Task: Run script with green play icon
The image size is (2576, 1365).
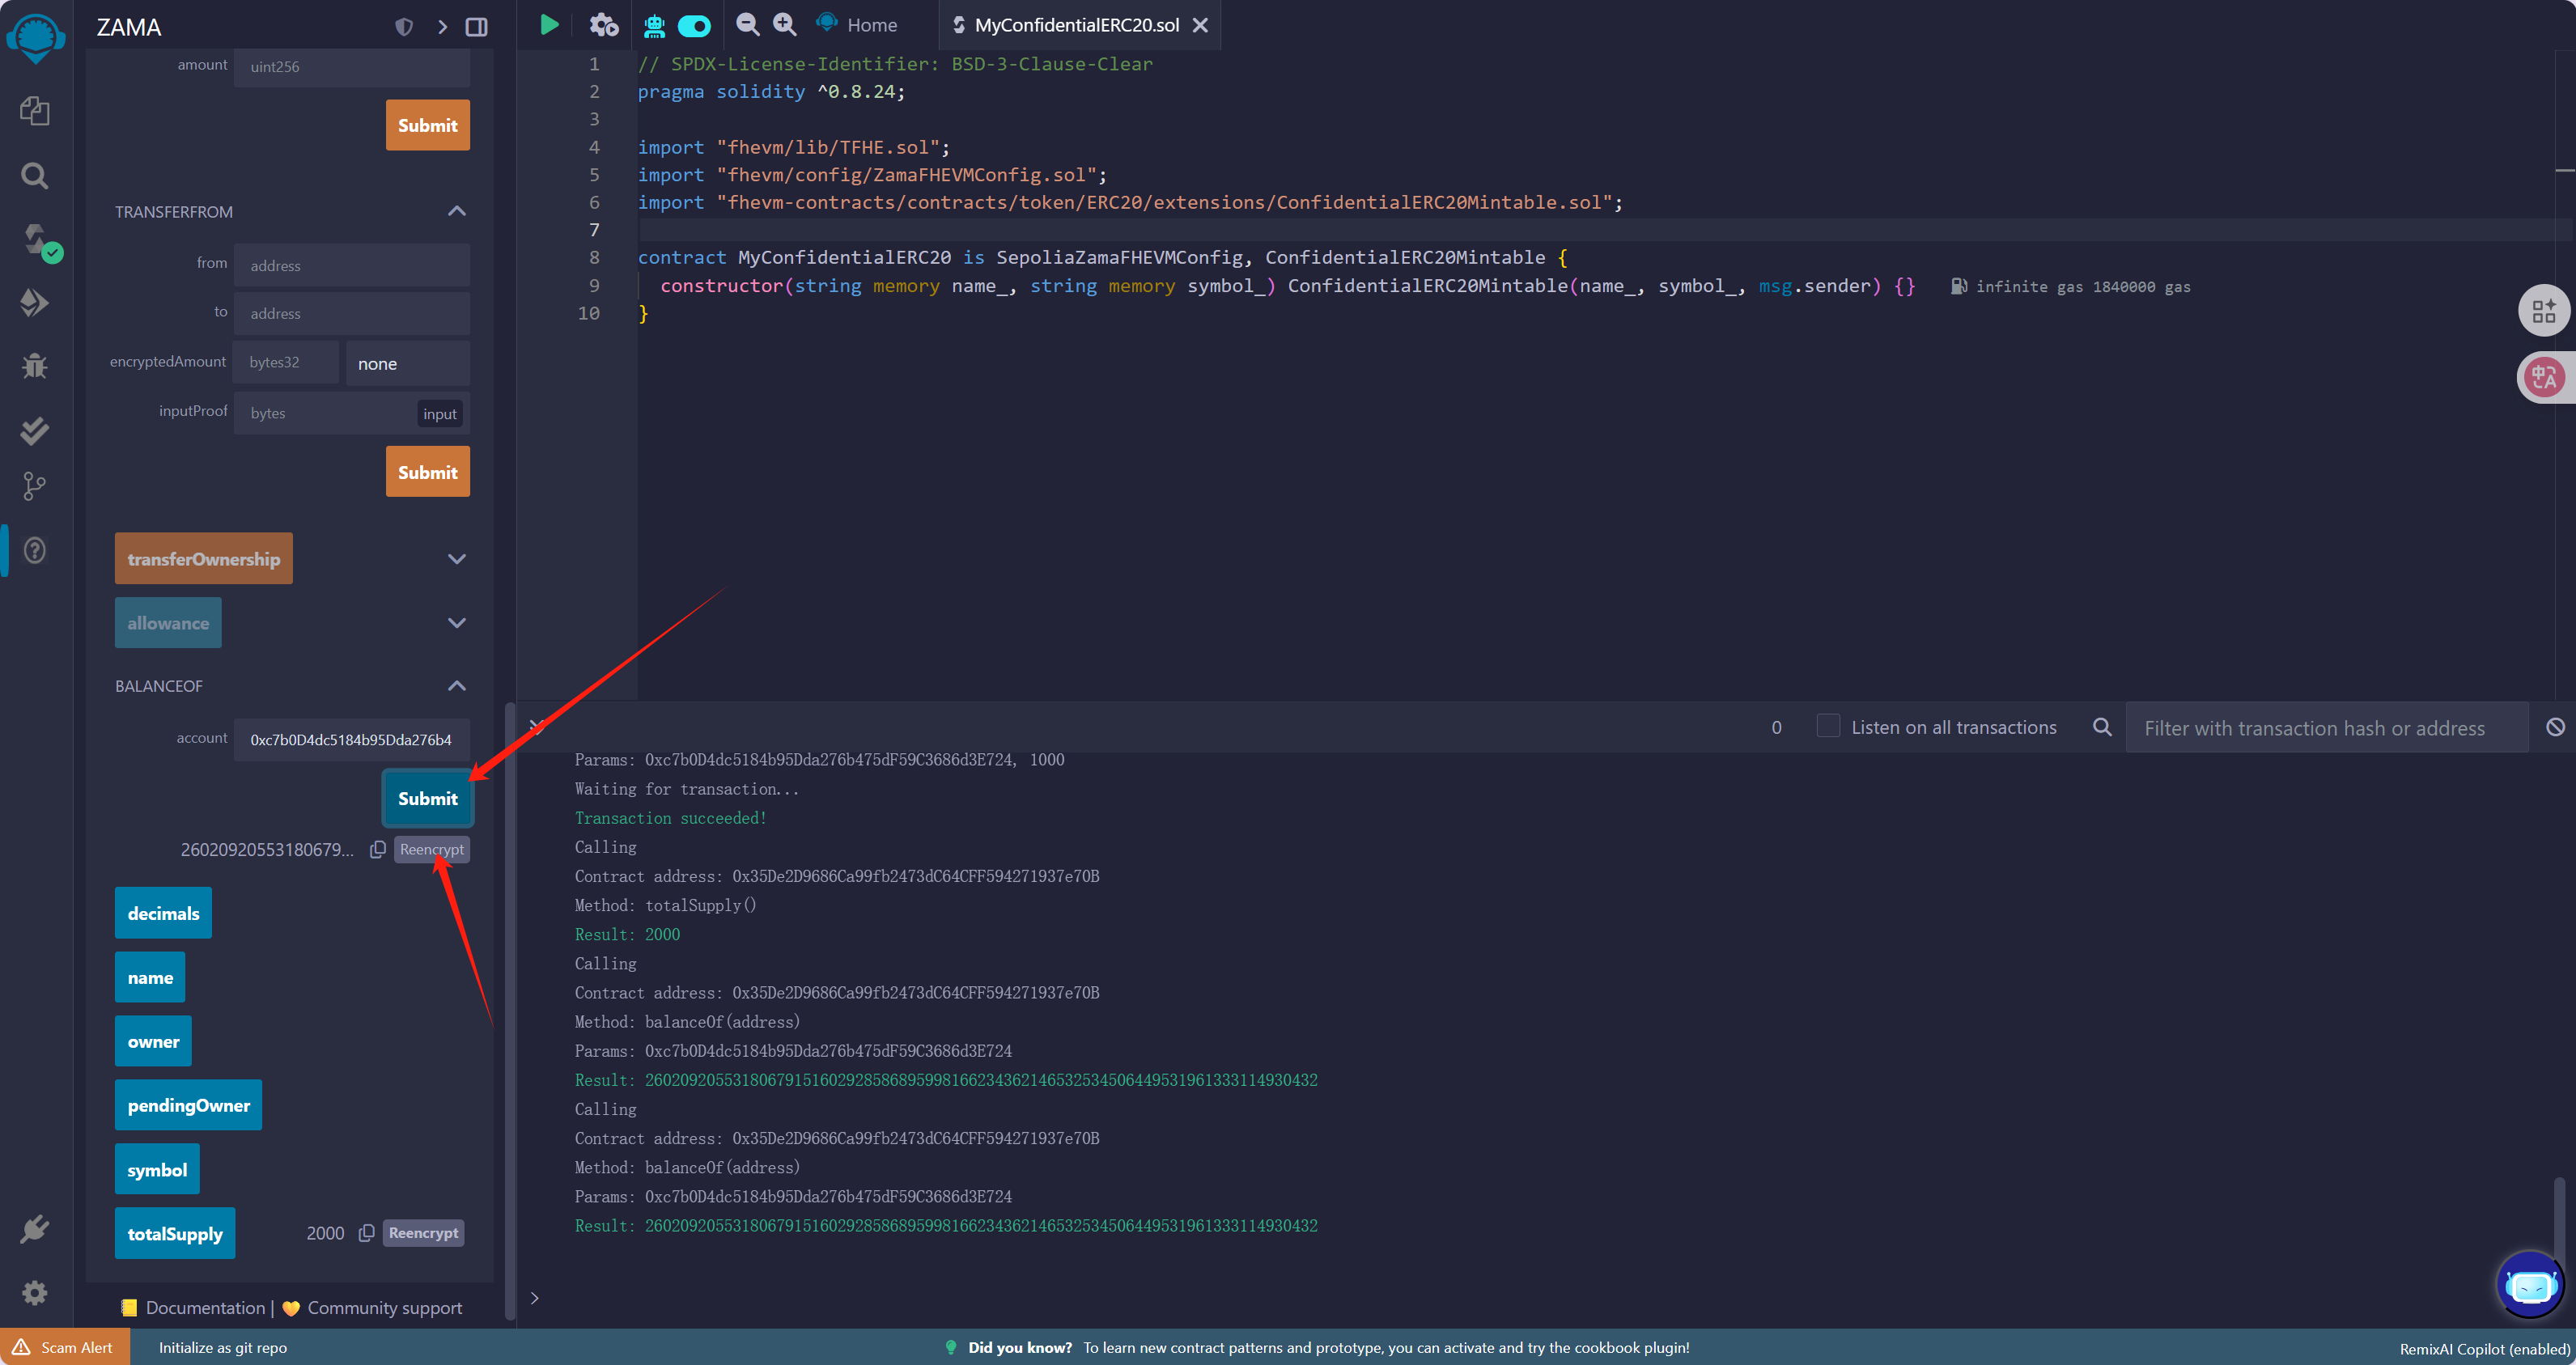Action: [549, 25]
